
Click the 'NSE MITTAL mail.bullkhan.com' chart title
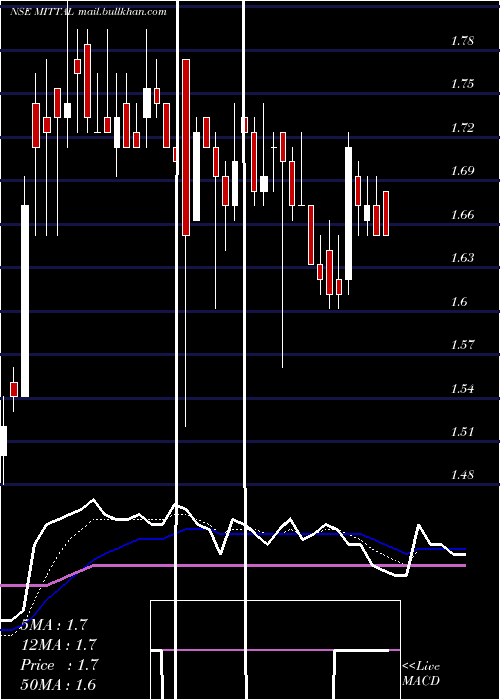(x=88, y=12)
